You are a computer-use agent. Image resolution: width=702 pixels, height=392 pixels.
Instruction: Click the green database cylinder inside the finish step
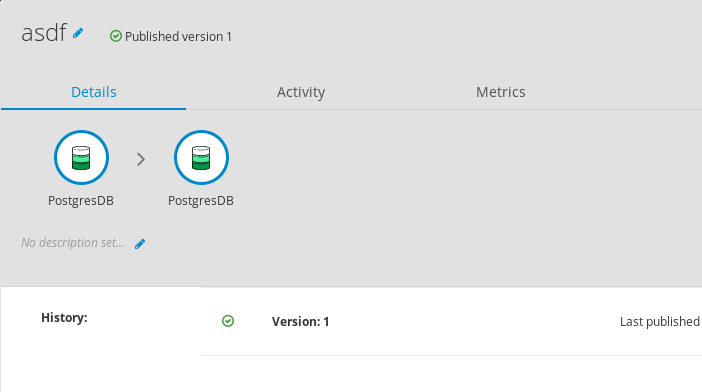point(201,158)
